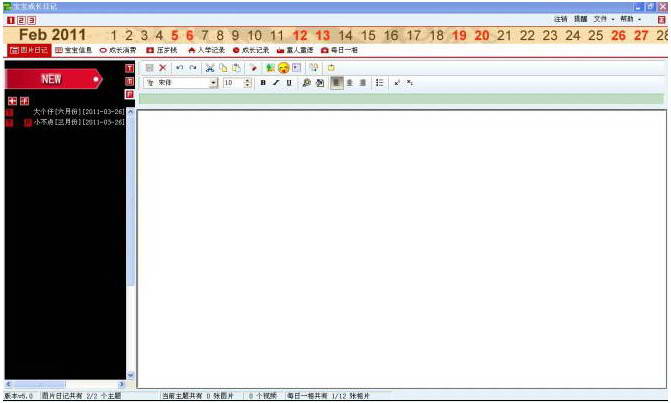Image resolution: width=671 pixels, height=403 pixels.
Task: Switch to the 入学记录 tab
Action: pyautogui.click(x=206, y=50)
